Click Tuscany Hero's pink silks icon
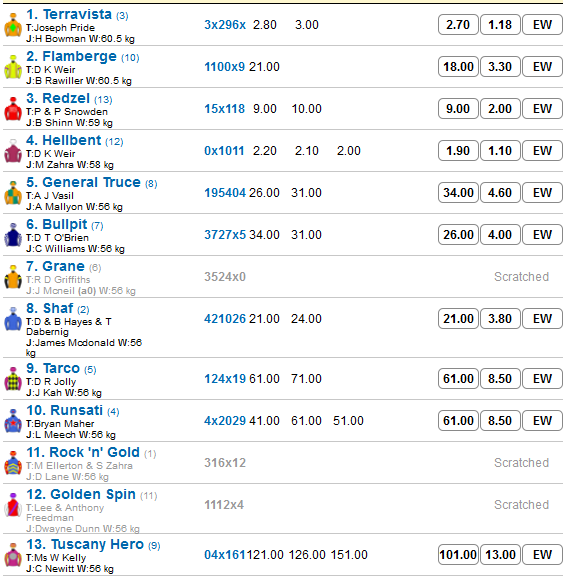This screenshot has height=579, width=572. coord(13,555)
